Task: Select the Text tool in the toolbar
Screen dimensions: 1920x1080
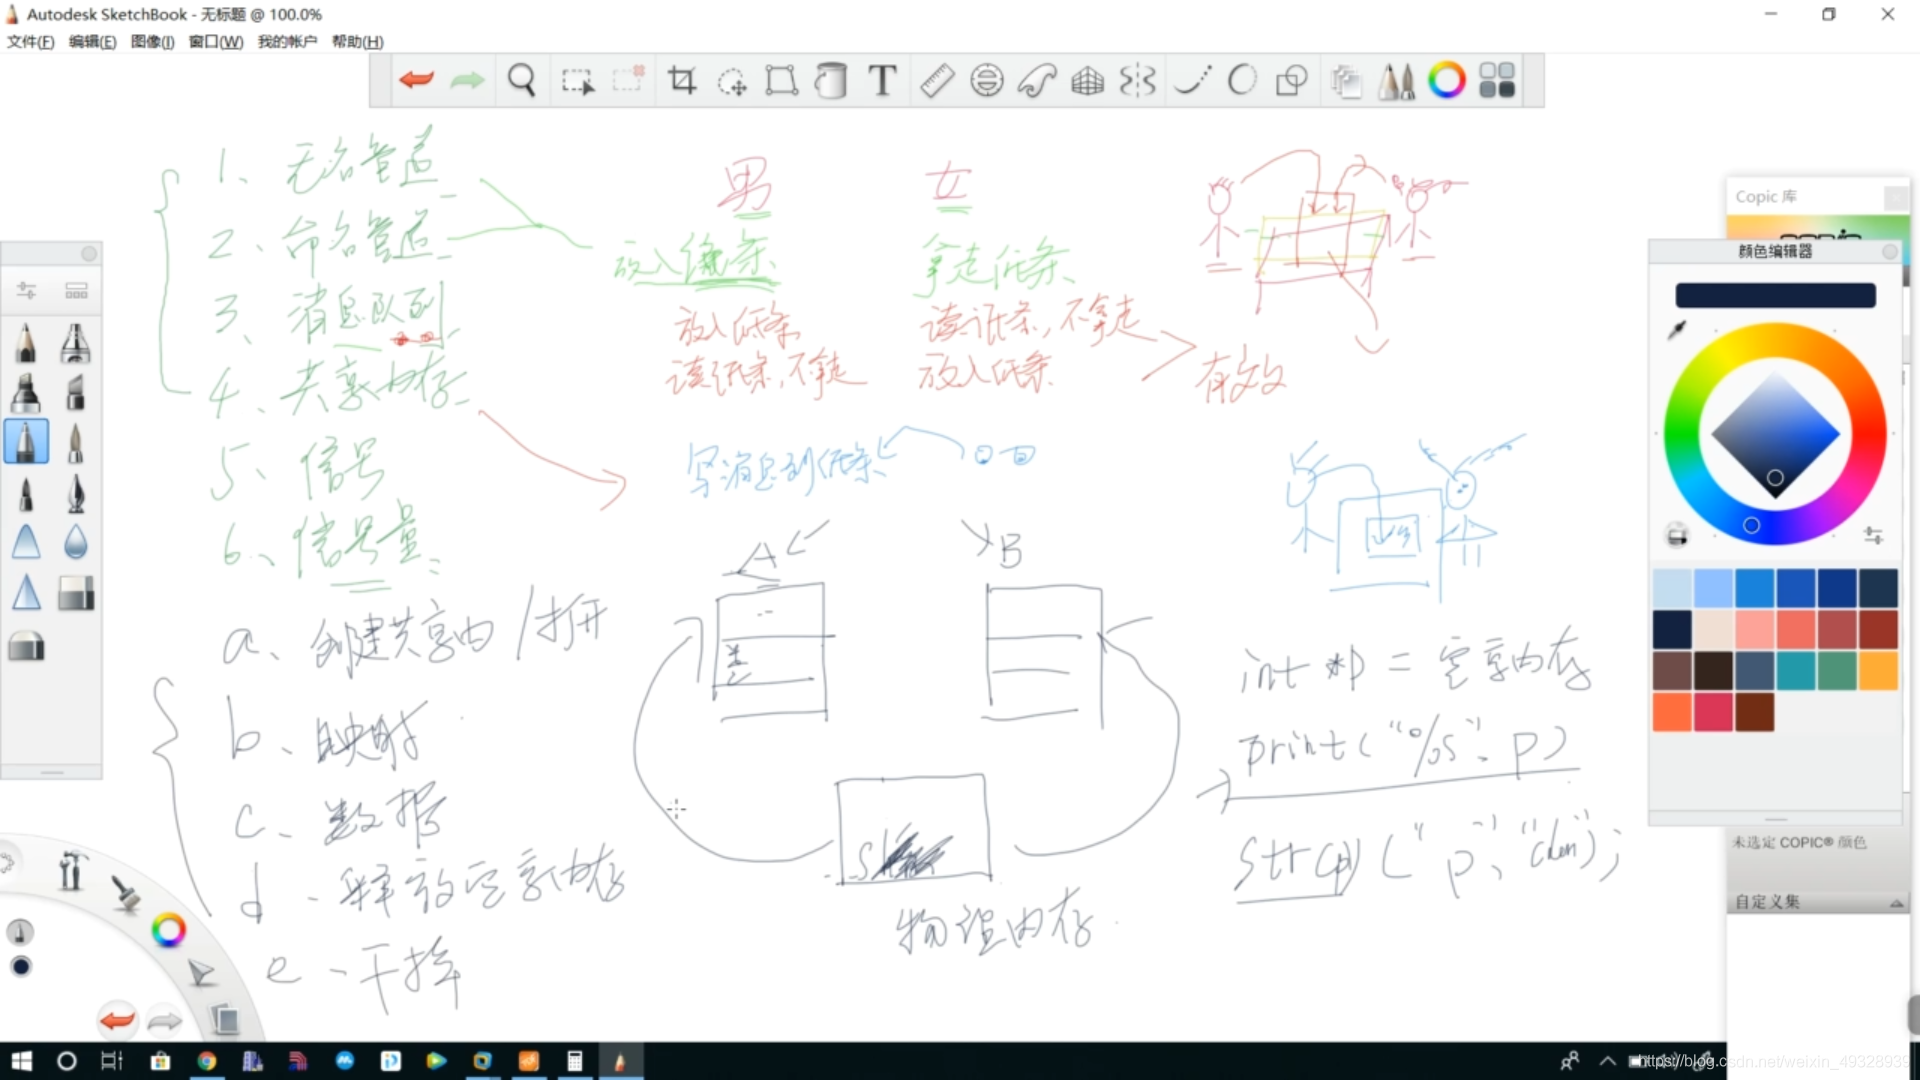Action: tap(881, 80)
